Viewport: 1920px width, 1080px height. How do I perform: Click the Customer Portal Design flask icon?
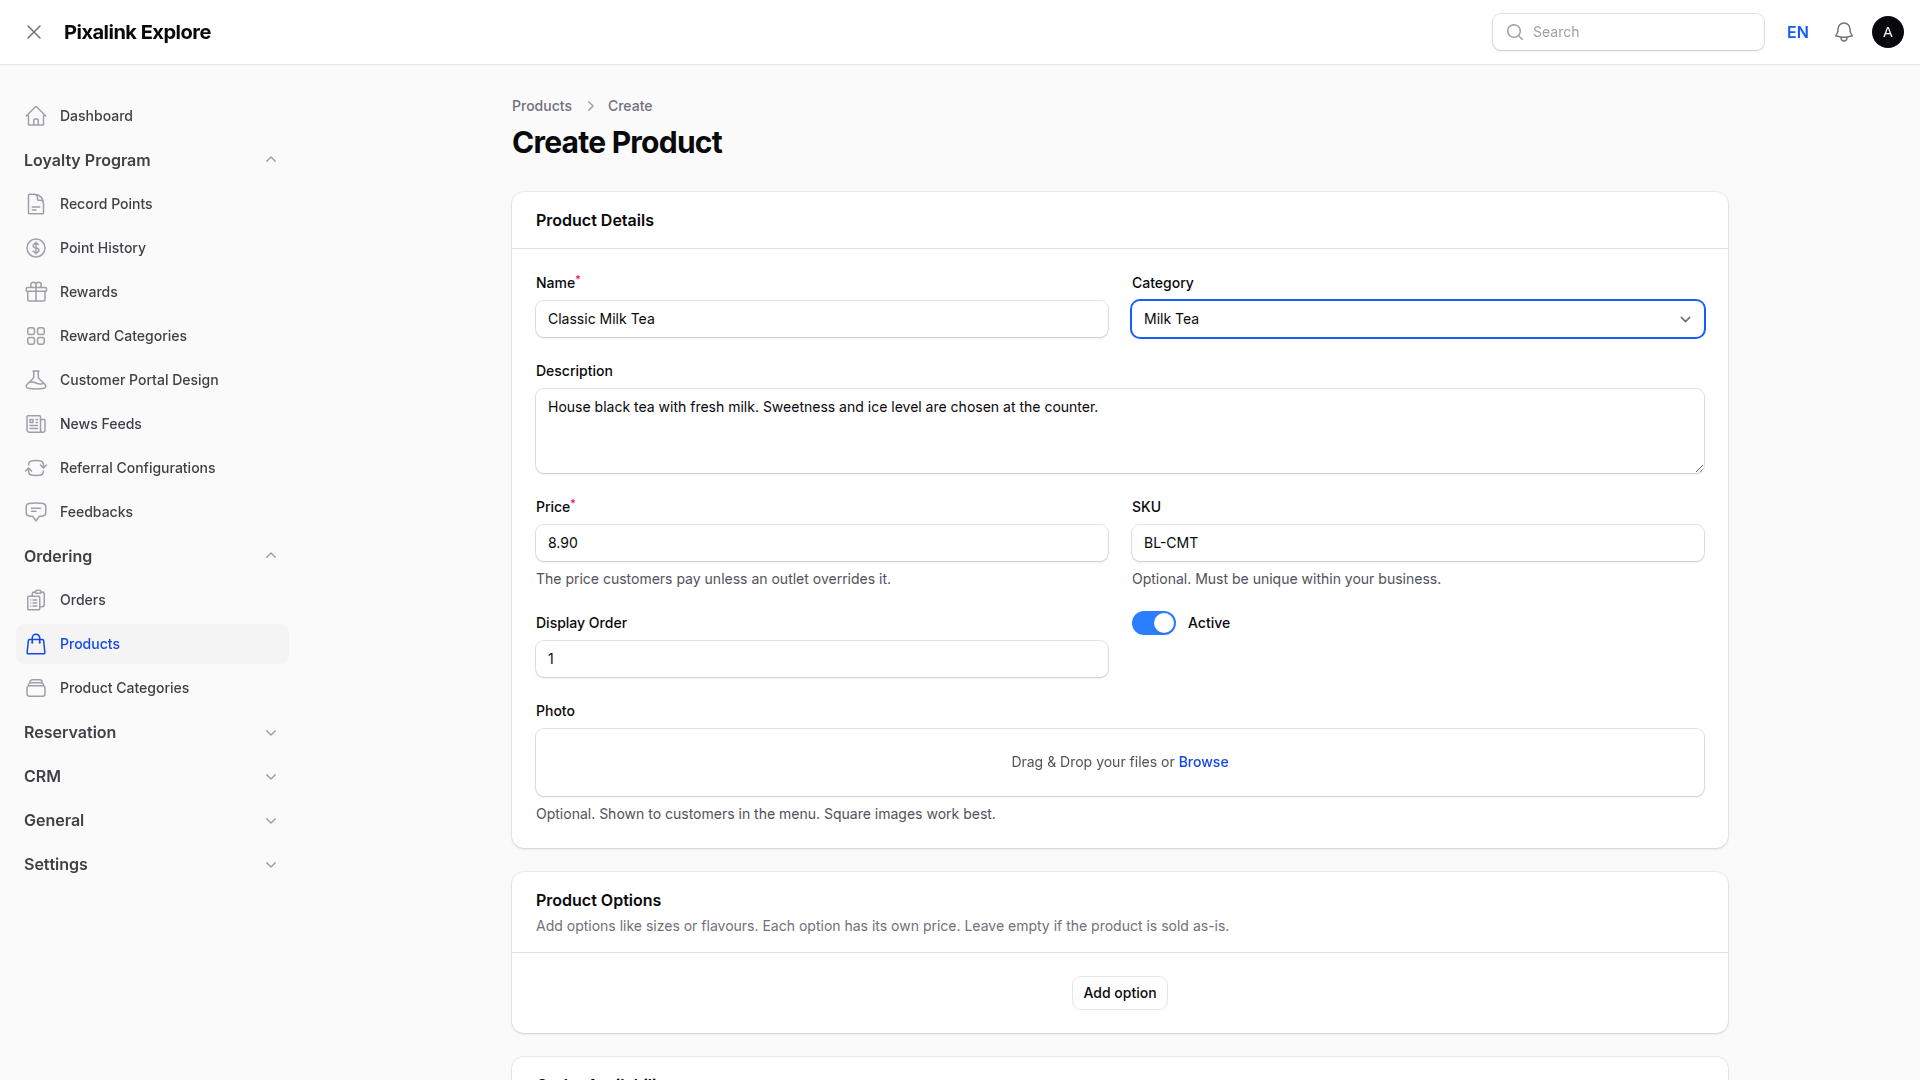[x=36, y=380]
